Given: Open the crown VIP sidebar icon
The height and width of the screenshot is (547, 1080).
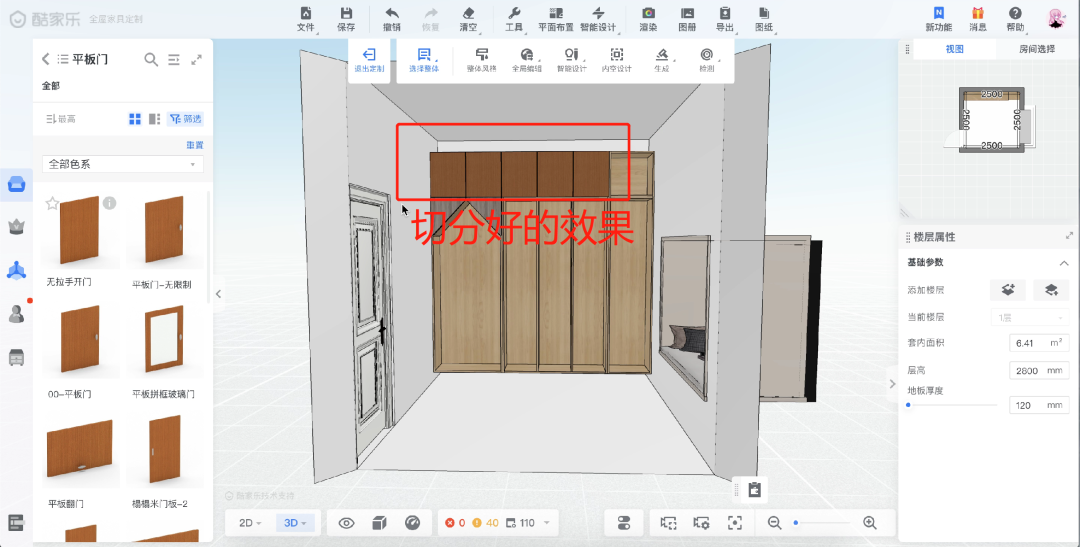Looking at the screenshot, I should coord(17,227).
